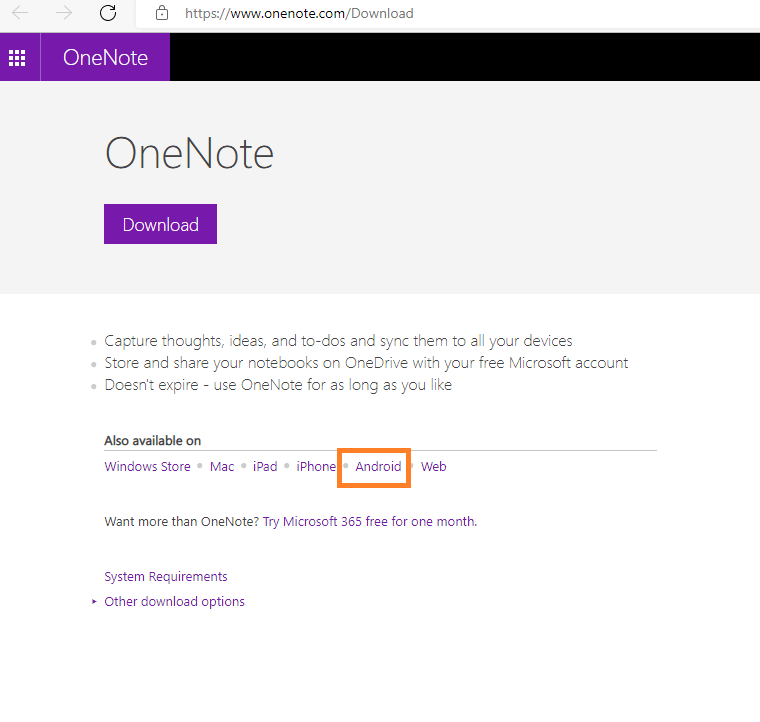The width and height of the screenshot is (760, 722).
Task: Click the large OneNote page heading
Action: coord(190,153)
